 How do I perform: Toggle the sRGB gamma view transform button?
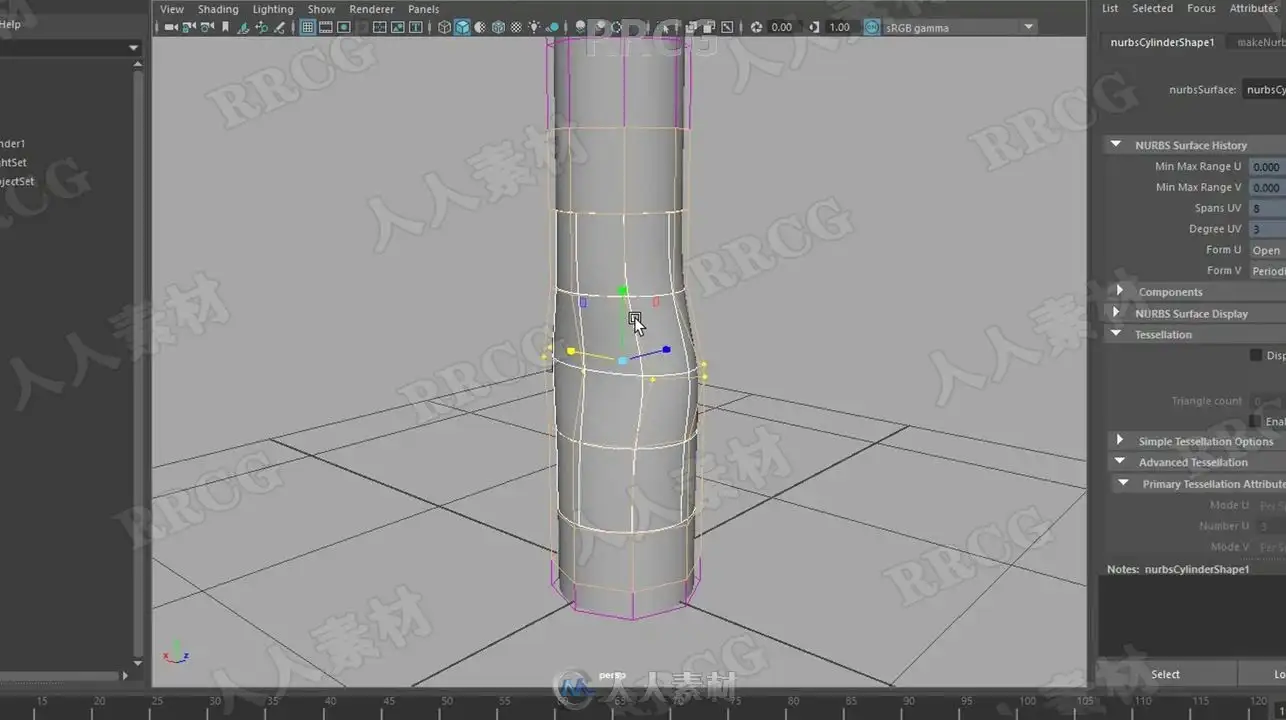click(x=872, y=27)
